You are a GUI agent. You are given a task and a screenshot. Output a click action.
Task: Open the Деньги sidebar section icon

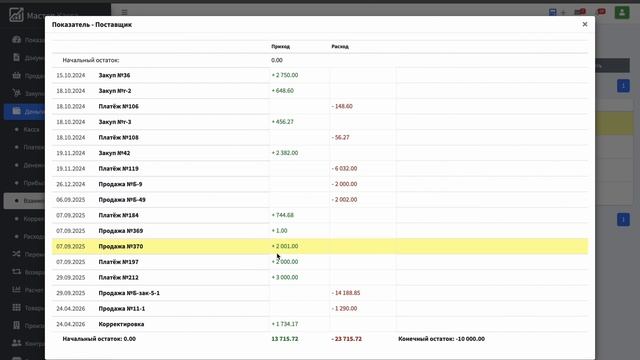tap(16, 111)
